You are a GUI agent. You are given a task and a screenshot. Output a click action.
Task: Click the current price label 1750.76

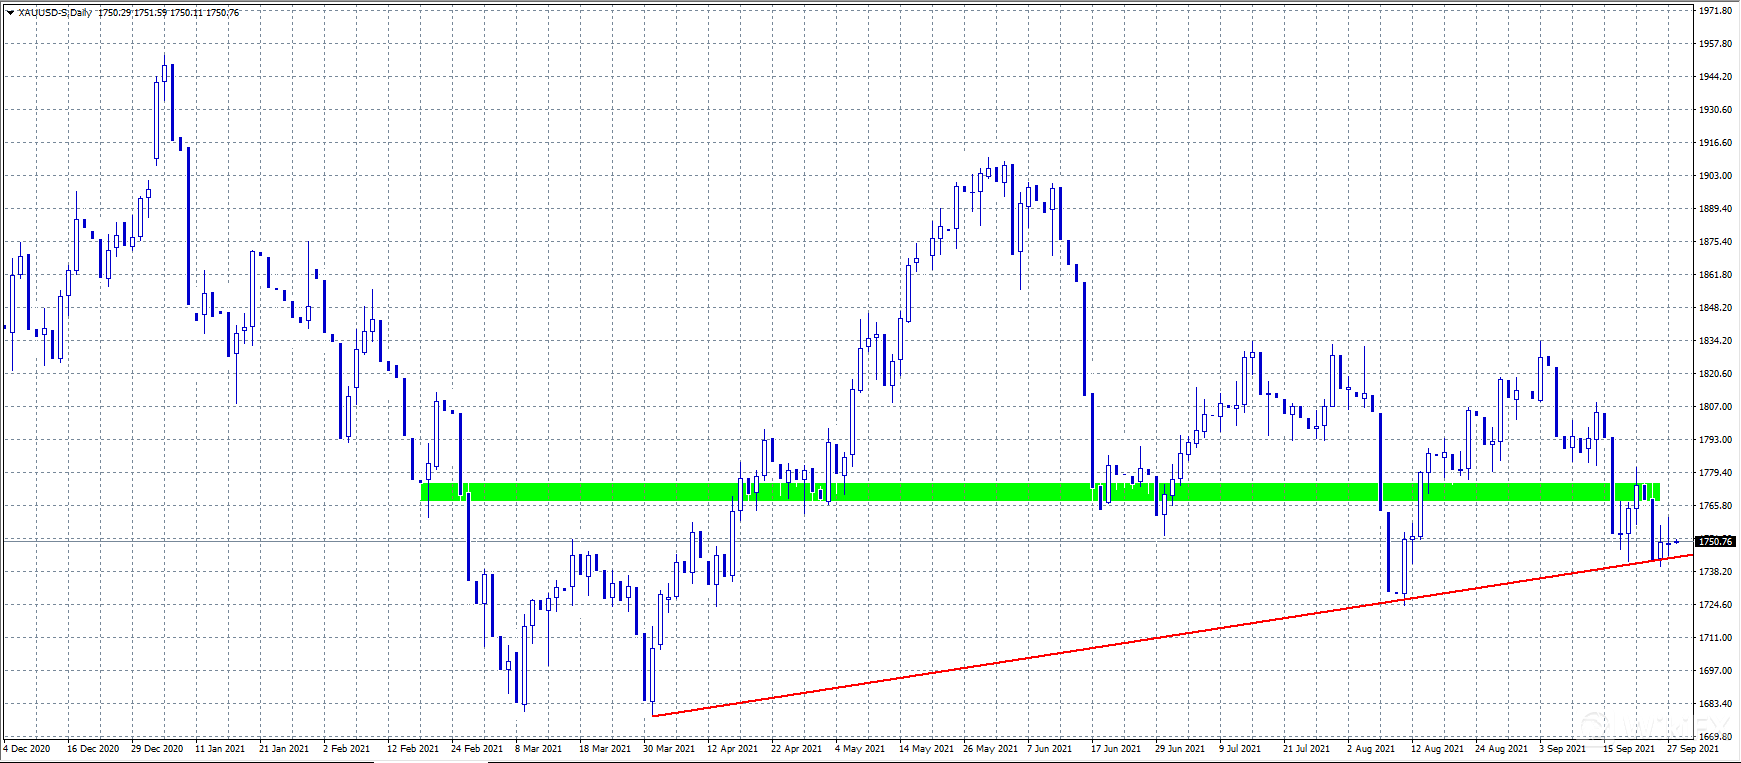pos(1716,542)
